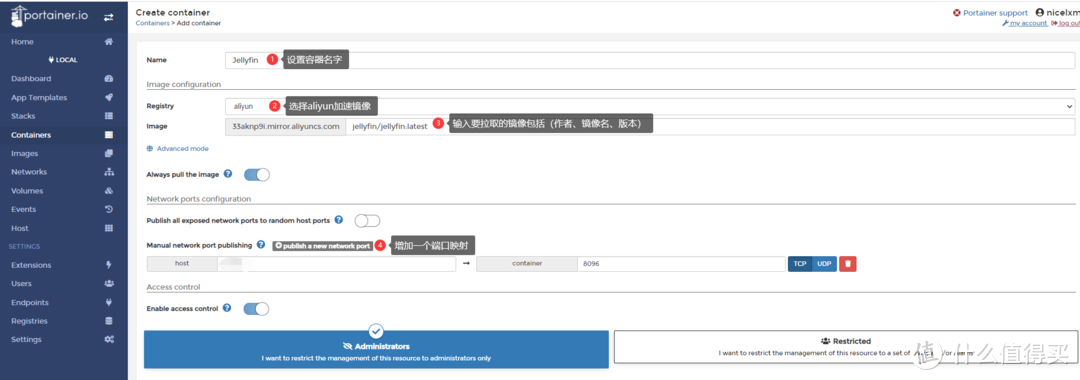Viewport: 1080px width, 380px height.
Task: Click the Advanced mode link
Action: 183,149
